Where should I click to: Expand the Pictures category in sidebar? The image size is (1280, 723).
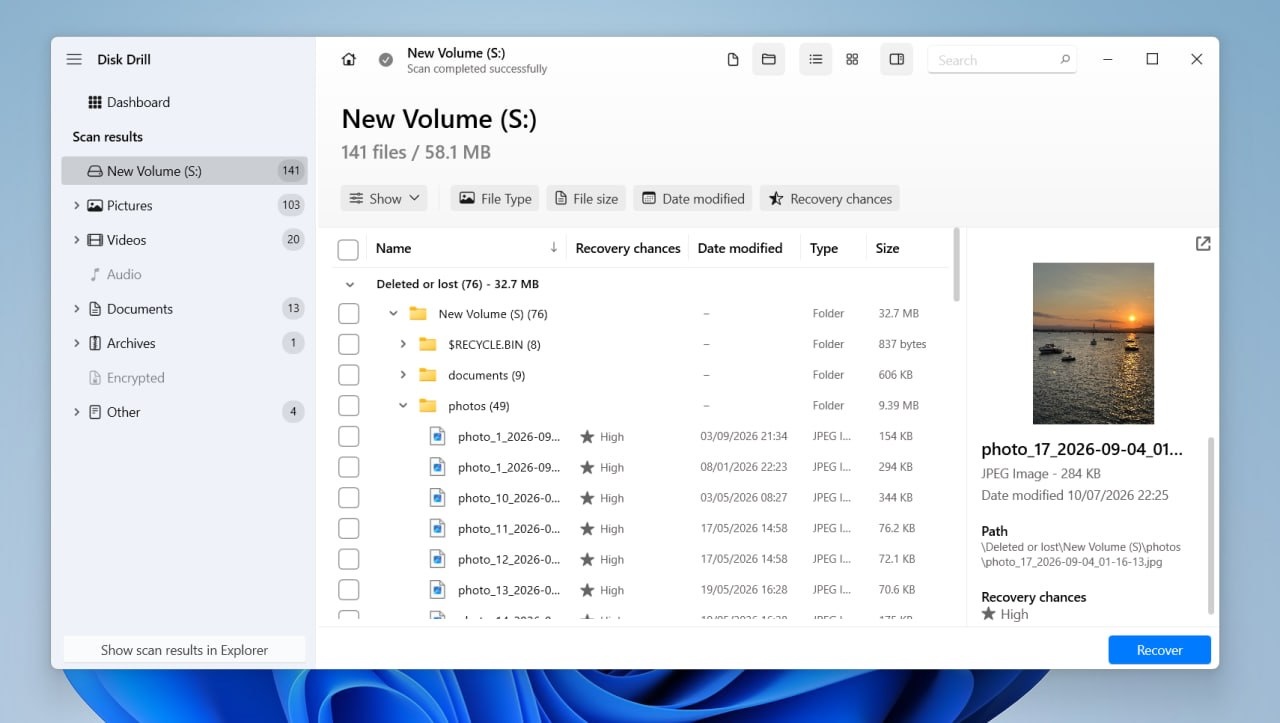pos(76,205)
